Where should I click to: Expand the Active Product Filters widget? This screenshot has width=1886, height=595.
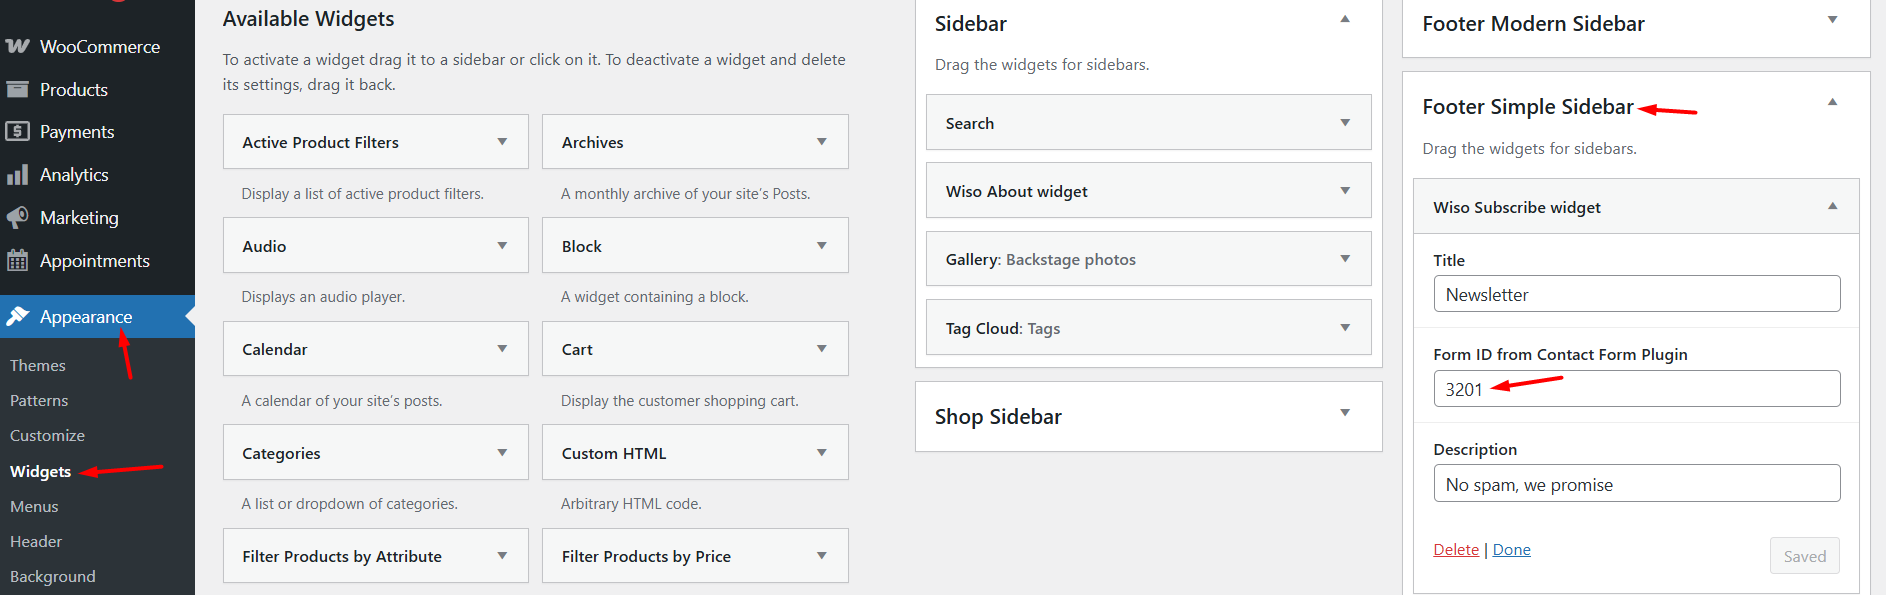coord(502,142)
